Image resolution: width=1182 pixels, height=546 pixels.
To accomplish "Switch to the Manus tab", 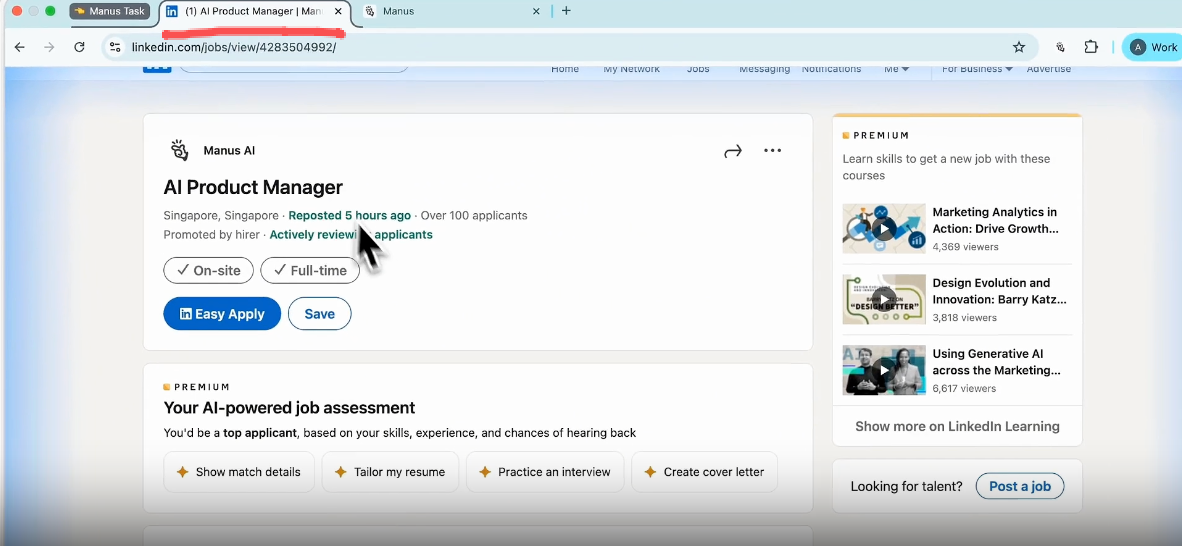I will (398, 11).
